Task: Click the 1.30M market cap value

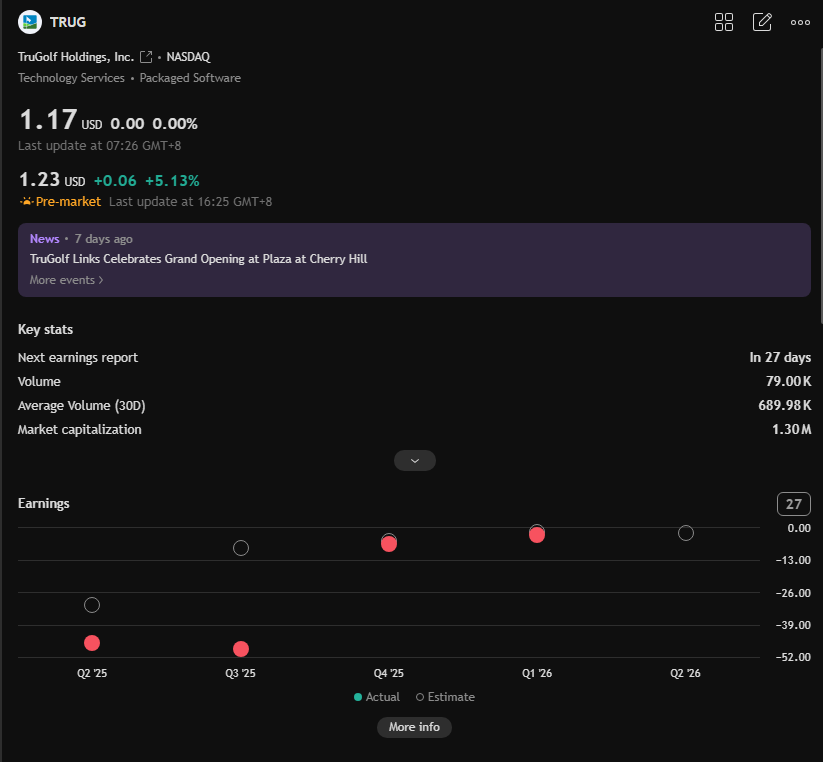Action: coord(792,430)
